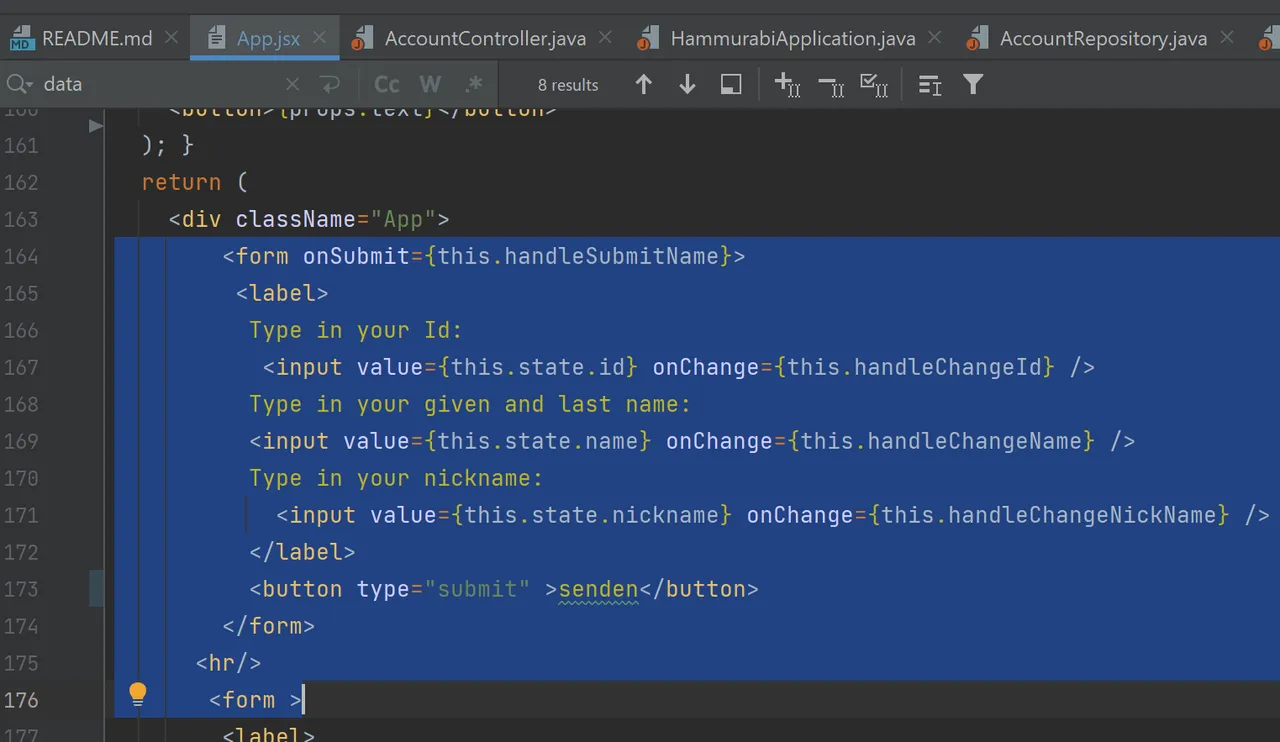The width and height of the screenshot is (1280, 742).
Task: Click the '8 results' search count
Action: pyautogui.click(x=568, y=85)
